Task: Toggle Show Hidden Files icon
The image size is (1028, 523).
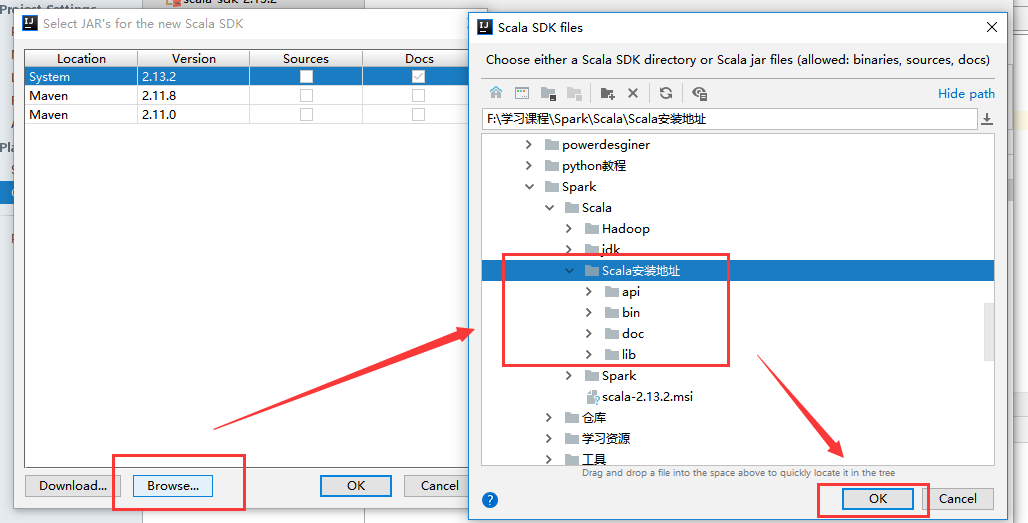Action: 700,93
